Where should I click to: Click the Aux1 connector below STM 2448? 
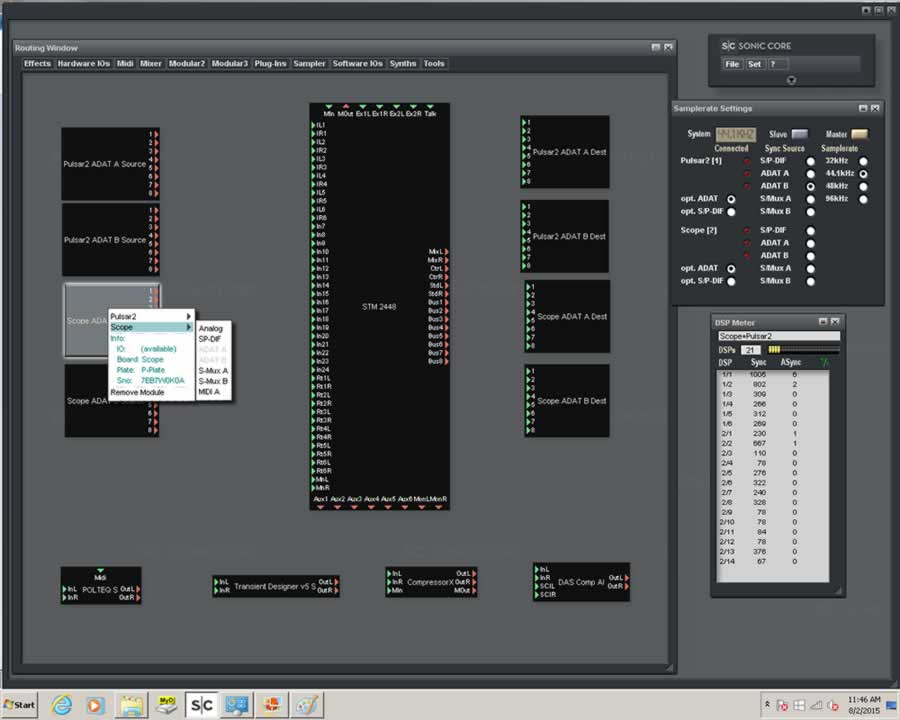320,507
